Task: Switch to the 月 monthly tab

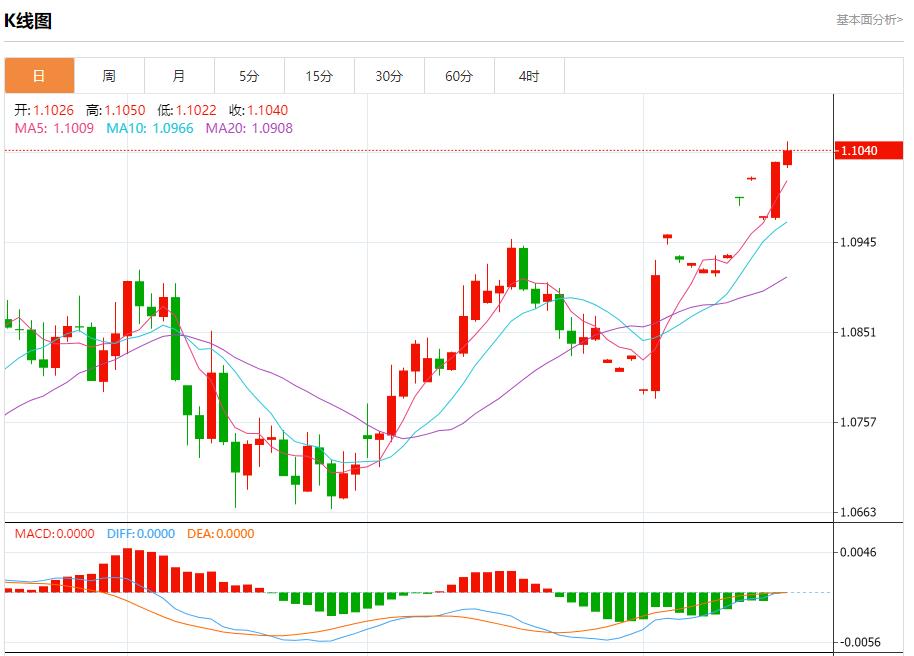Action: (x=179, y=76)
